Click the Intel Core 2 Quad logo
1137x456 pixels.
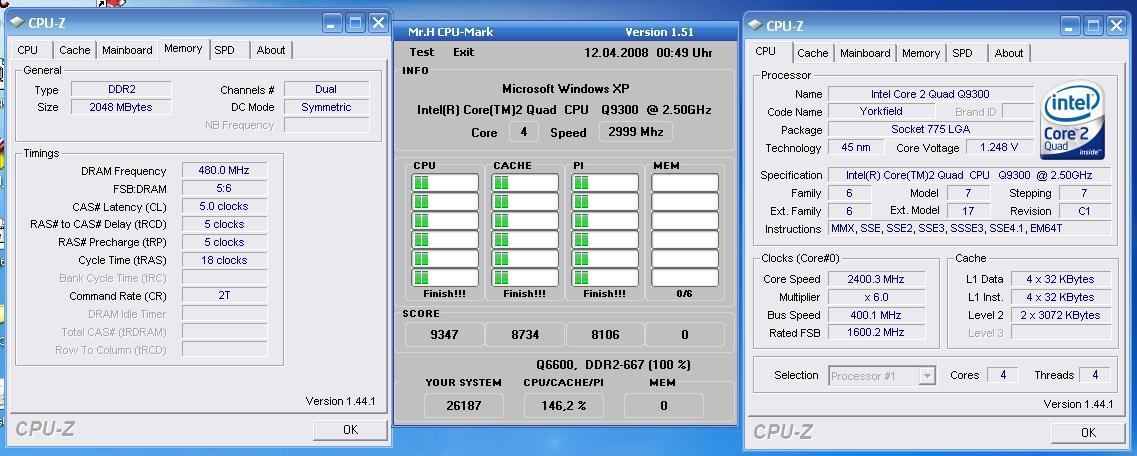pyautogui.click(x=1072, y=120)
